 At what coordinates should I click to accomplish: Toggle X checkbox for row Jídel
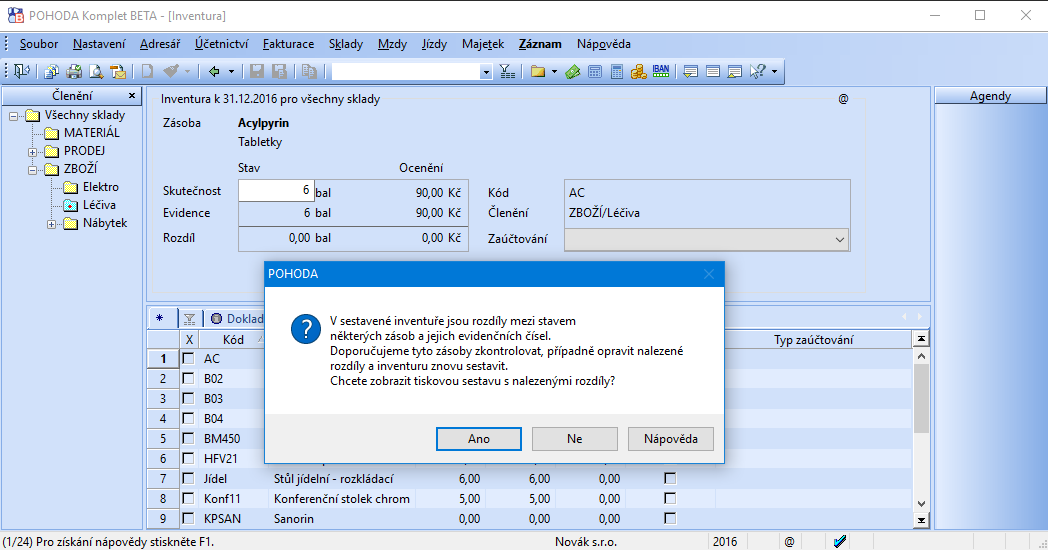point(188,479)
